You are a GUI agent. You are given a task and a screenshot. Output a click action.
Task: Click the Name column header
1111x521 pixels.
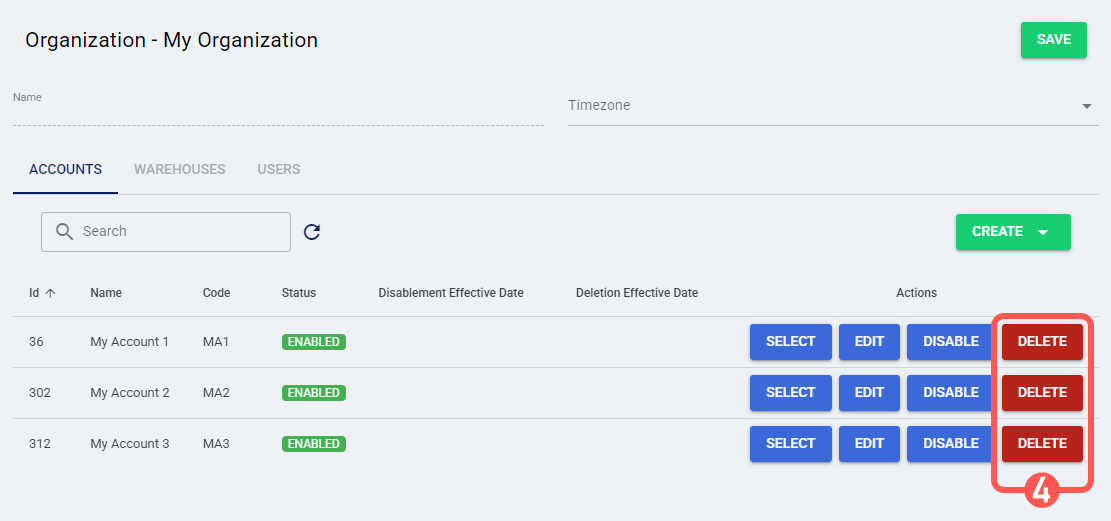(x=105, y=293)
